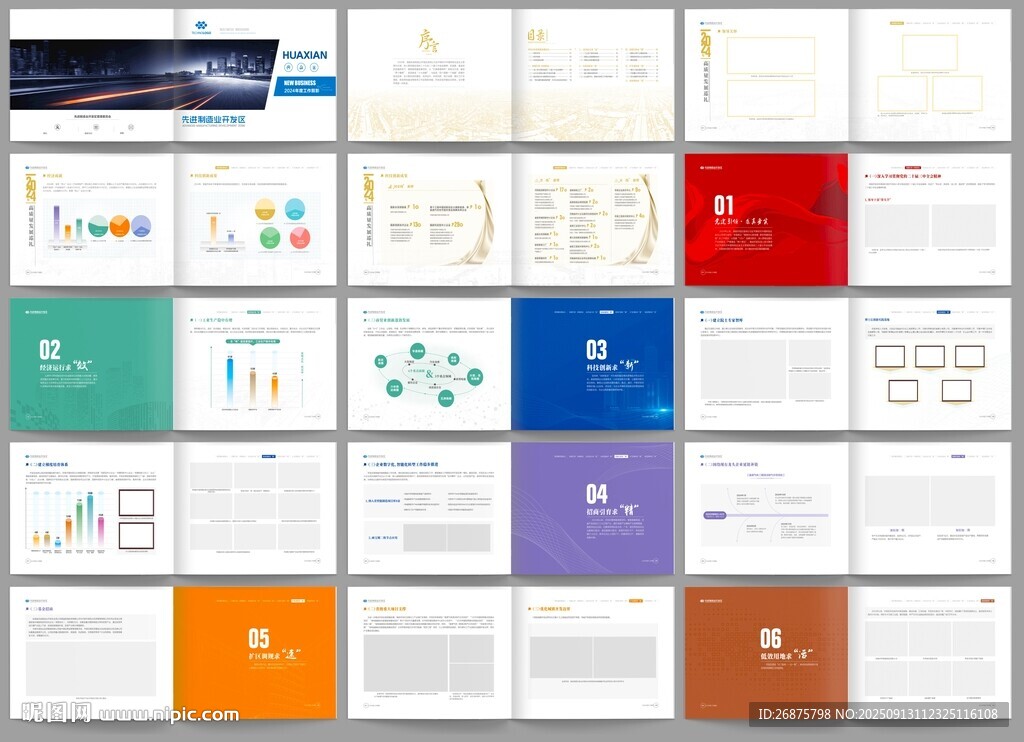Open the green 02 chapter page

pos(91,364)
